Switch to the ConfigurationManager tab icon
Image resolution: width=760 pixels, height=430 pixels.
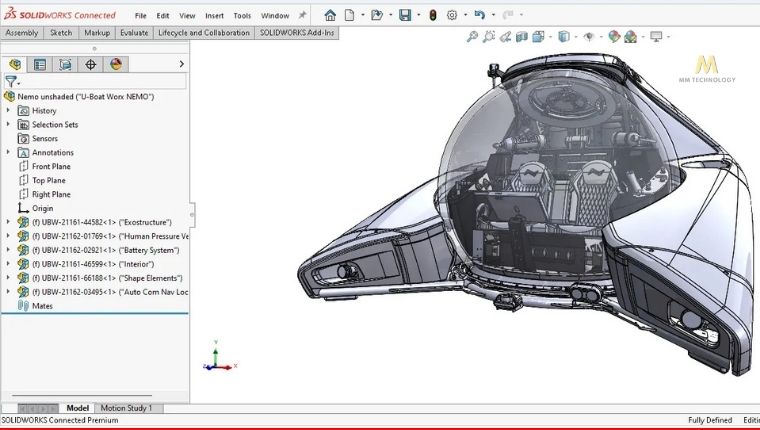[65, 64]
